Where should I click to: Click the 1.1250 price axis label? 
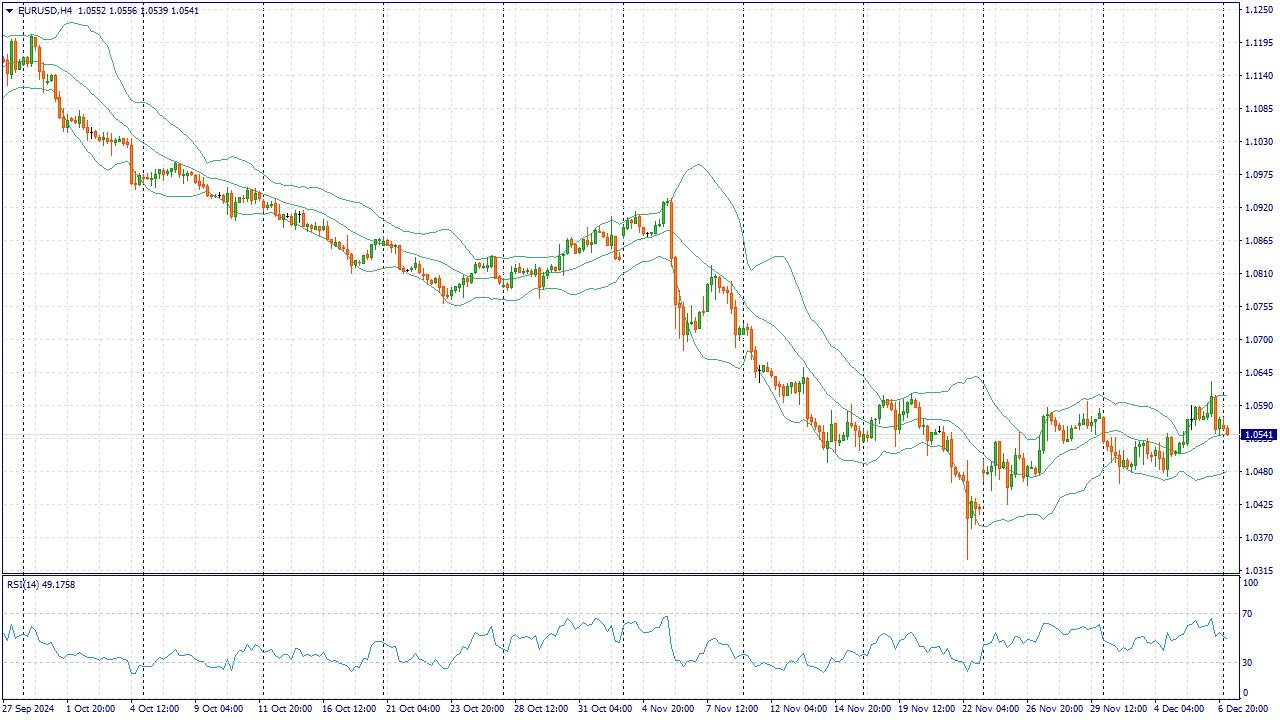pyautogui.click(x=1258, y=10)
